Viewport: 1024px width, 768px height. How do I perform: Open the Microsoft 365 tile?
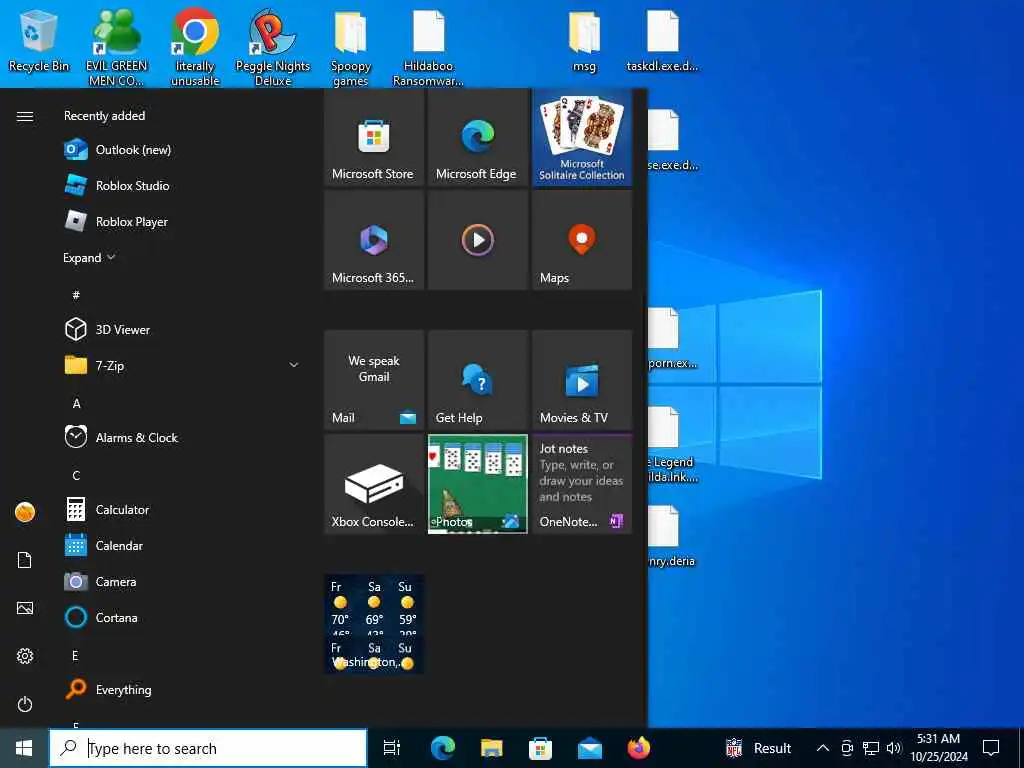pos(374,240)
